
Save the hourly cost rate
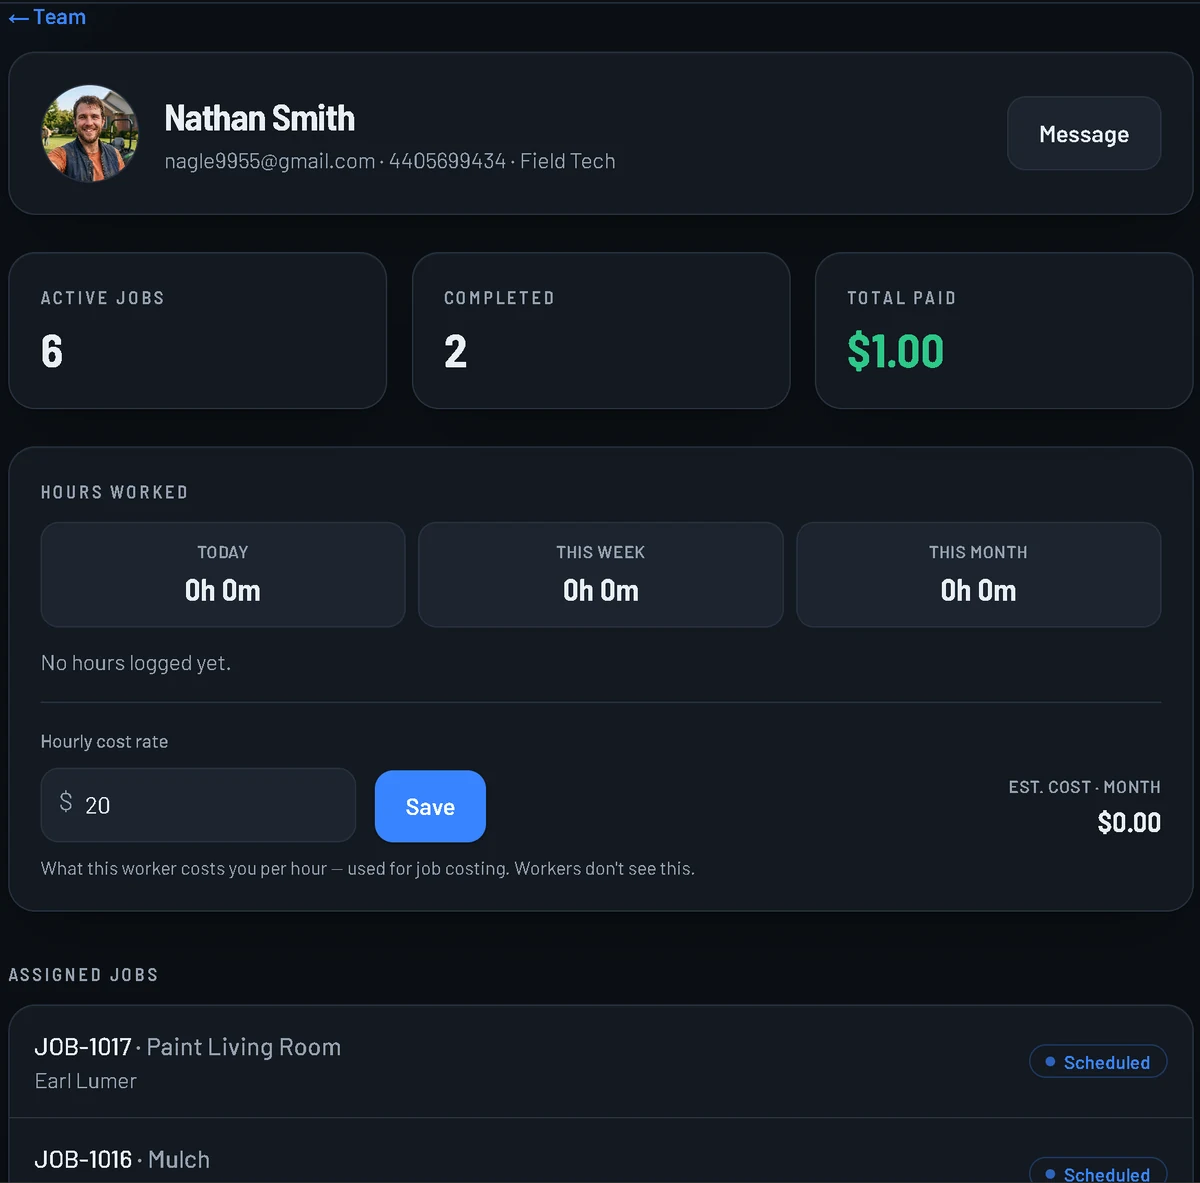point(430,806)
